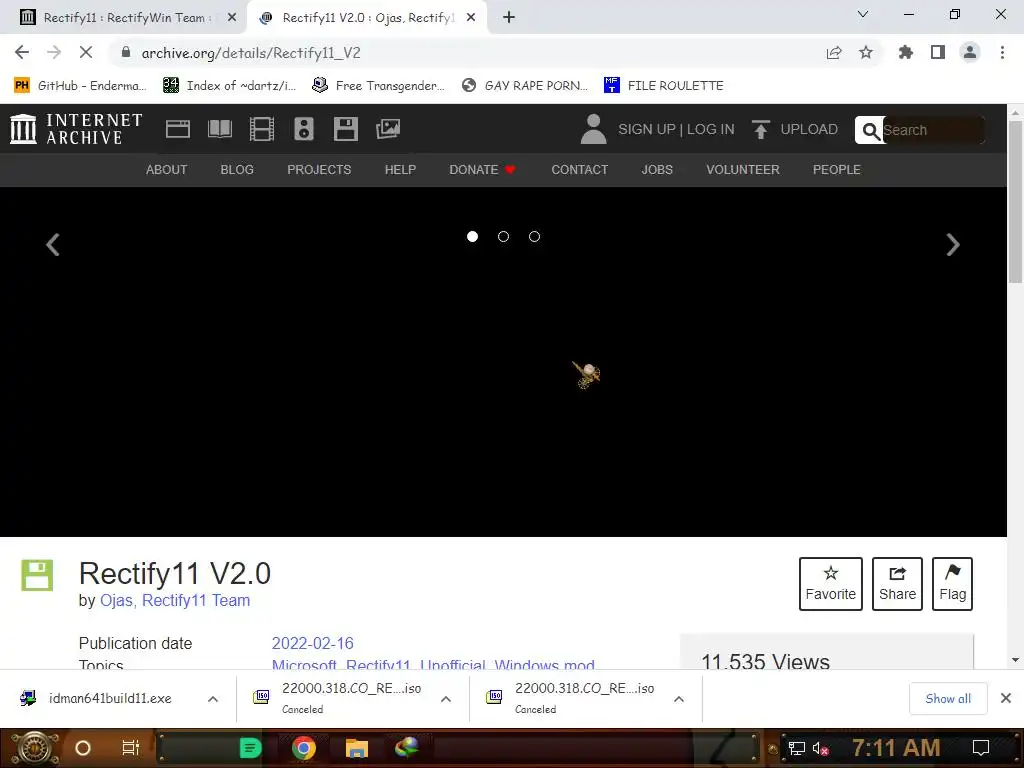The height and width of the screenshot is (768, 1024).
Task: Expand options for idman641build11.exe download
Action: click(213, 699)
